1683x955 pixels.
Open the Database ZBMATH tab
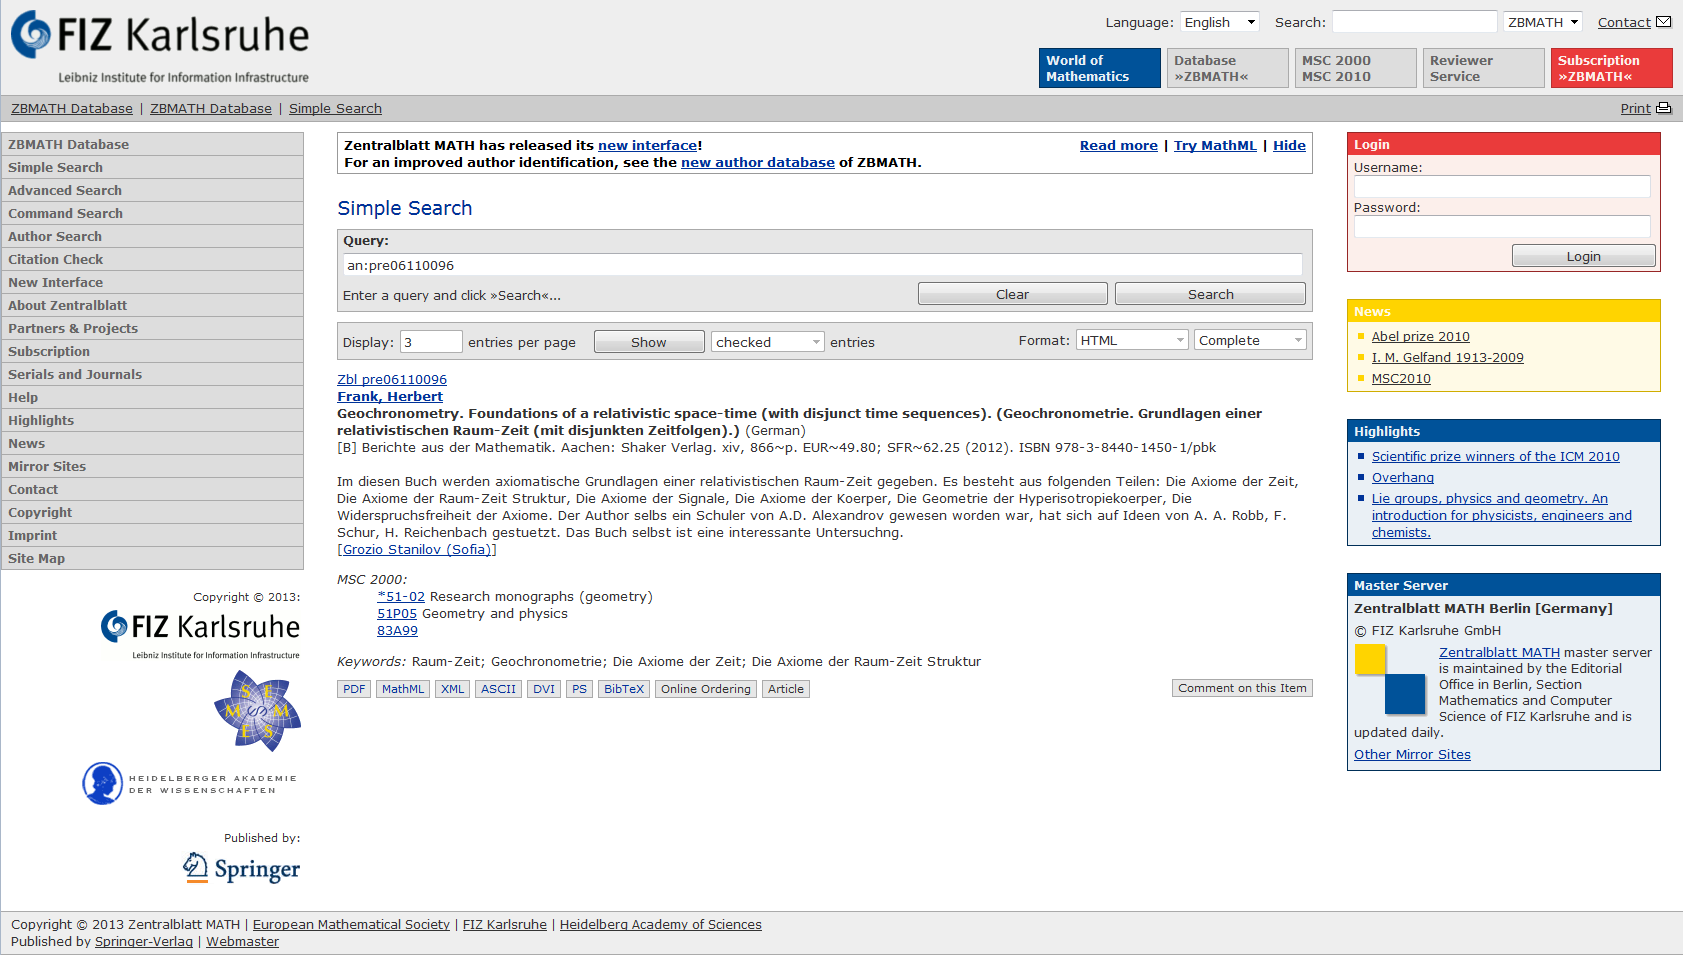tap(1228, 68)
